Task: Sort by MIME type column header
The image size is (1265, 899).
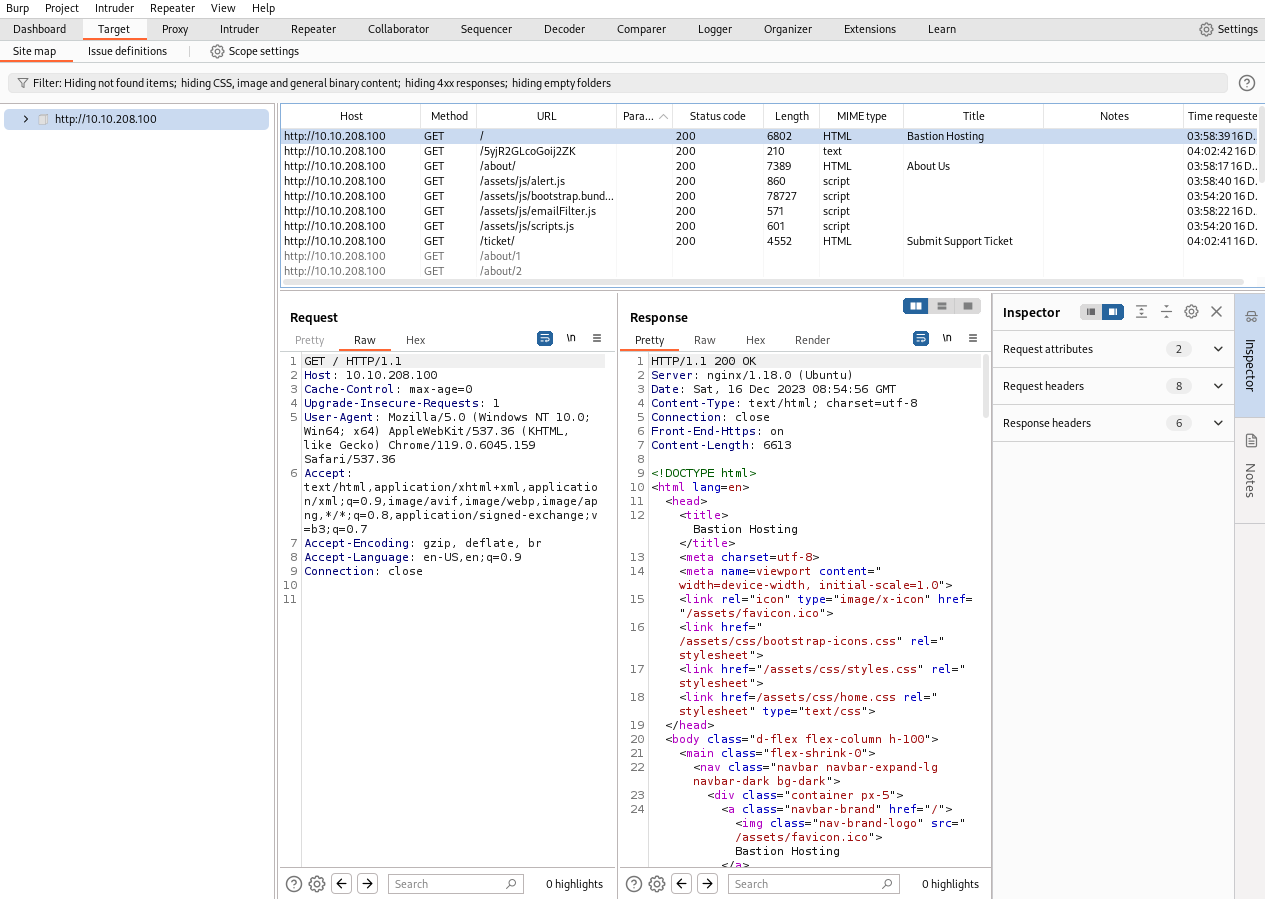Action: coord(861,116)
